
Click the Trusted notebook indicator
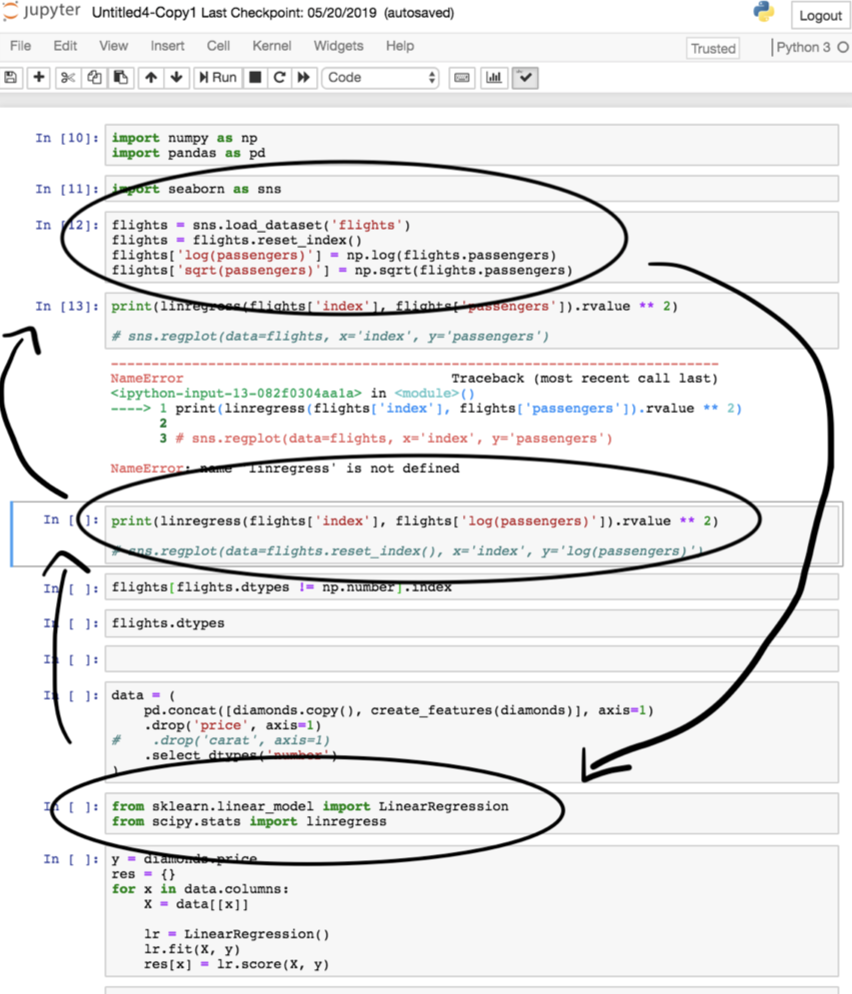[x=713, y=48]
